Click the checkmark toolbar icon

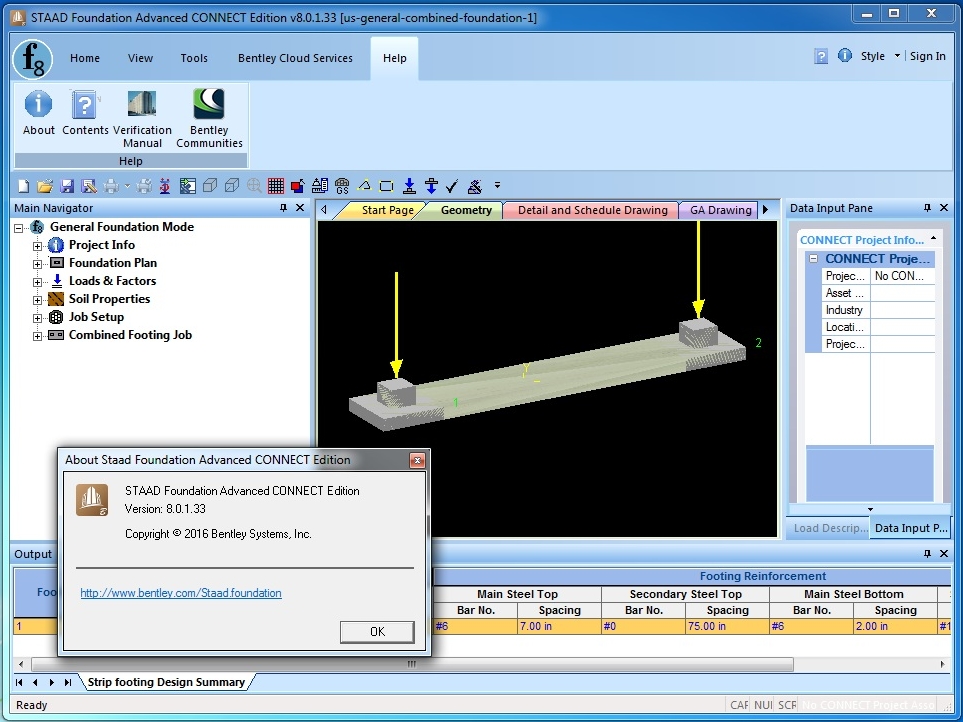pyautogui.click(x=452, y=185)
